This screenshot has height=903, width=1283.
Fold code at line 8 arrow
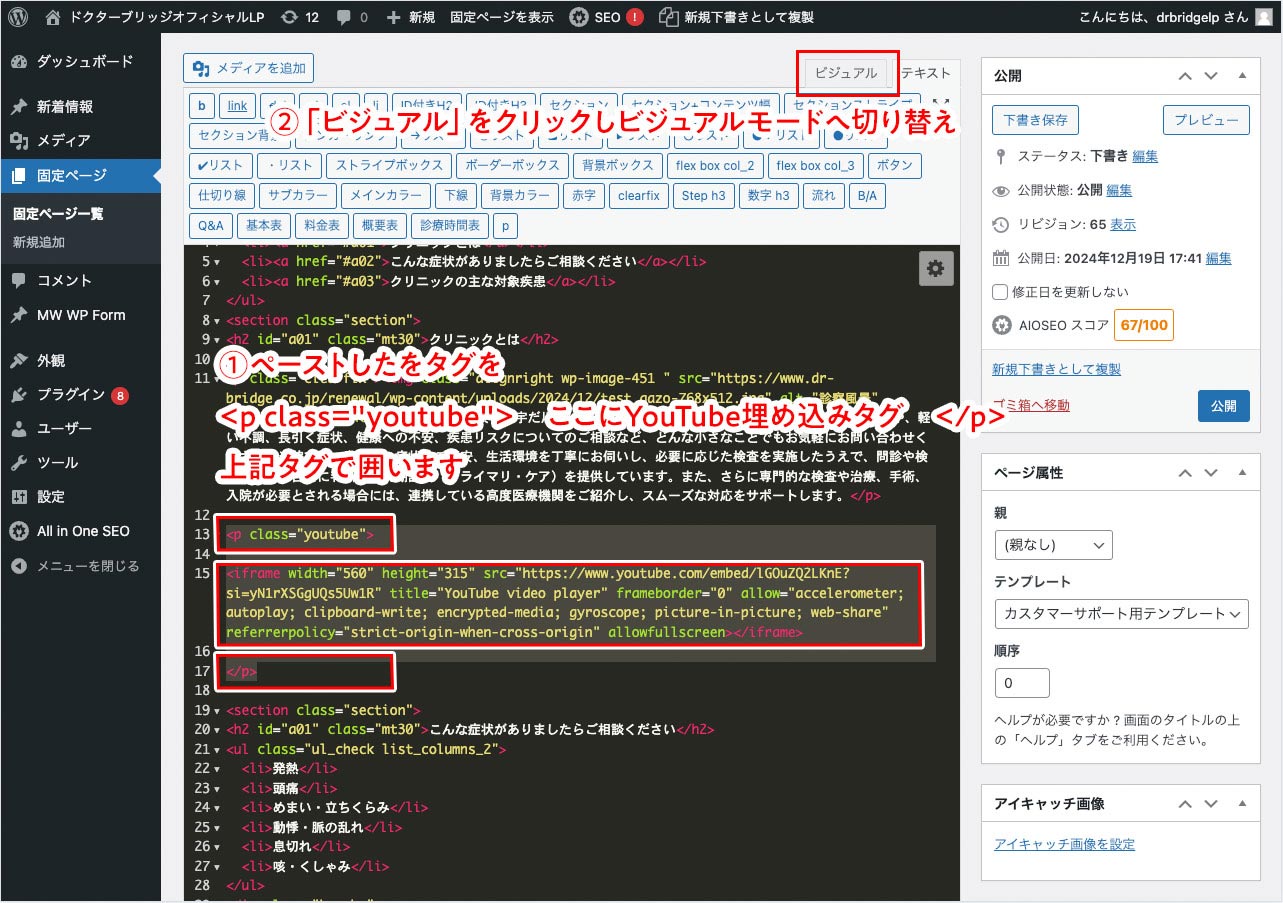[218, 321]
